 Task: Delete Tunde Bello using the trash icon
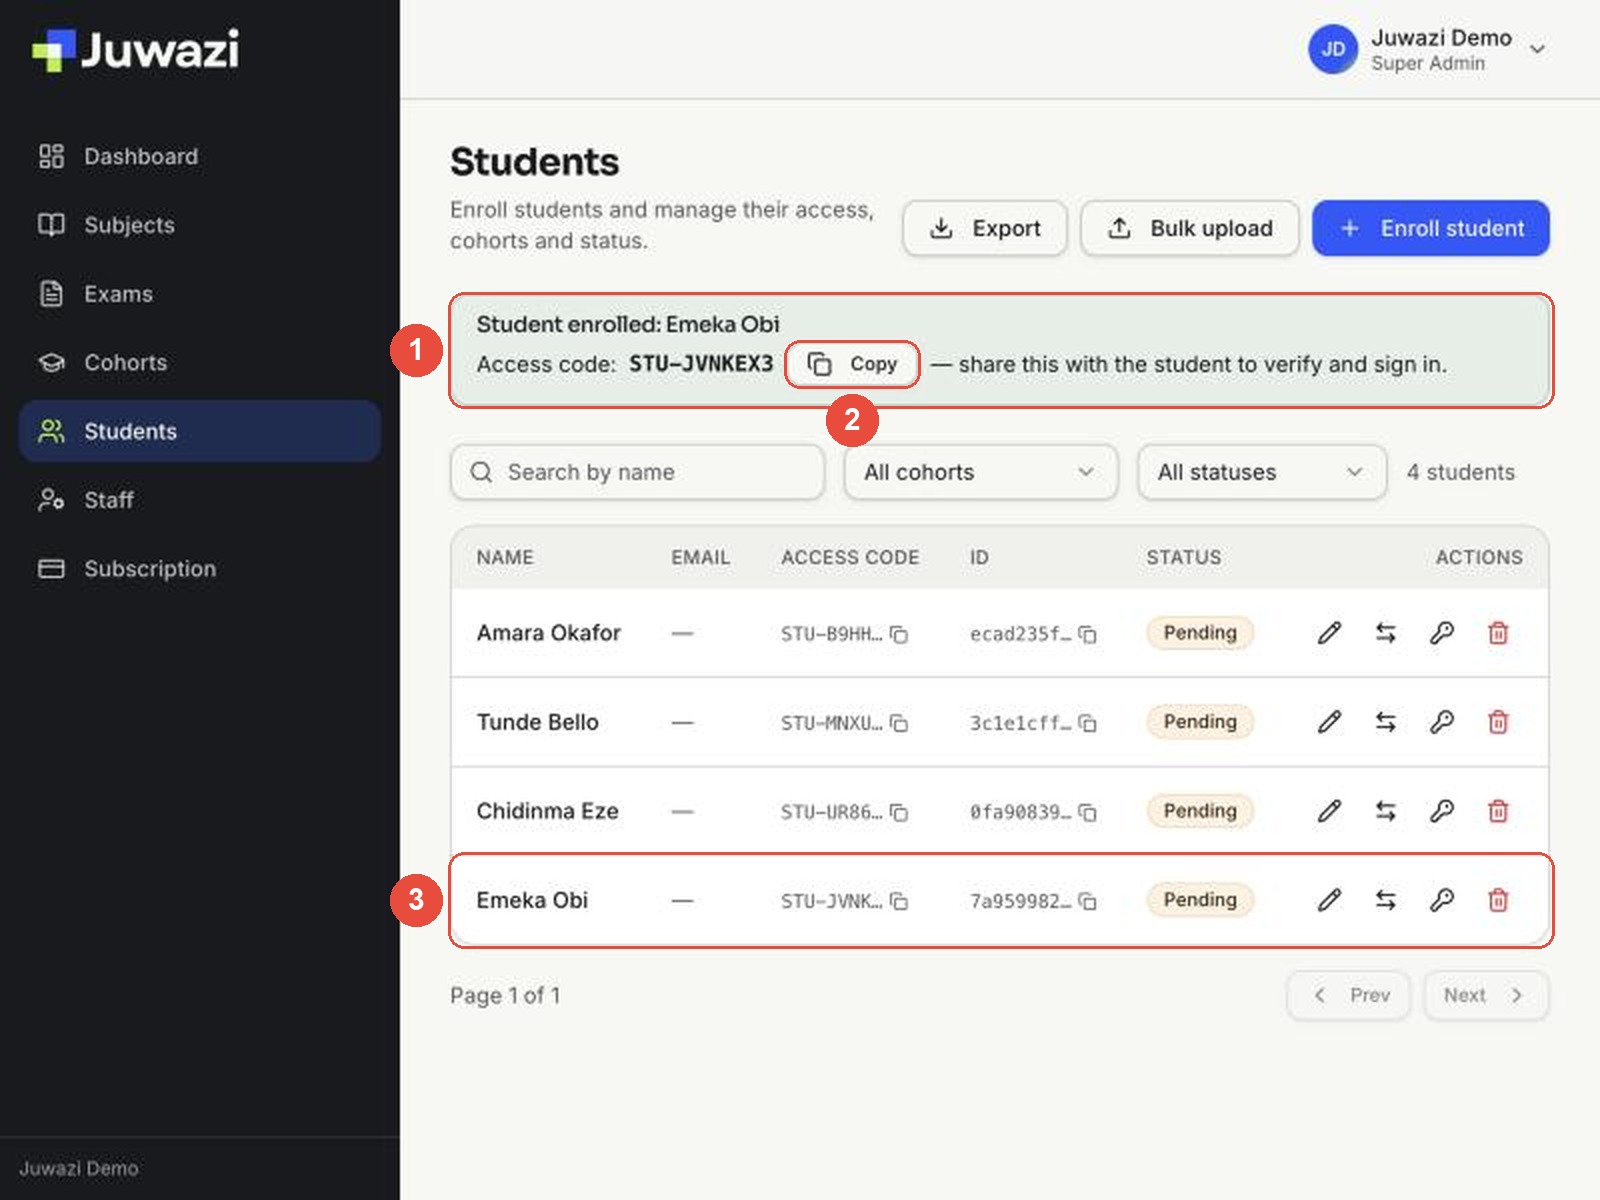click(x=1498, y=722)
